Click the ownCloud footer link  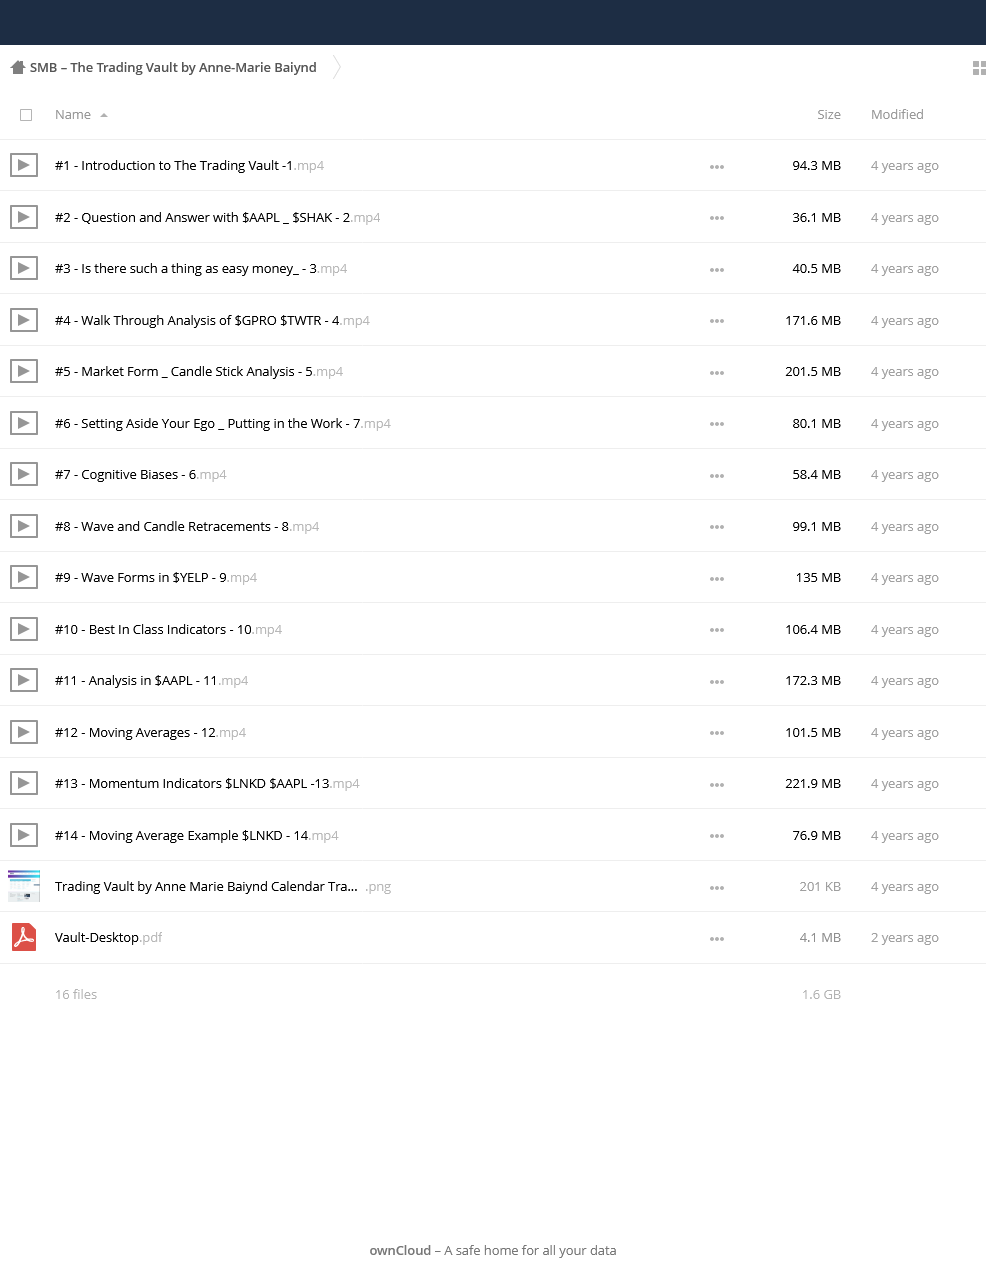tap(400, 1250)
